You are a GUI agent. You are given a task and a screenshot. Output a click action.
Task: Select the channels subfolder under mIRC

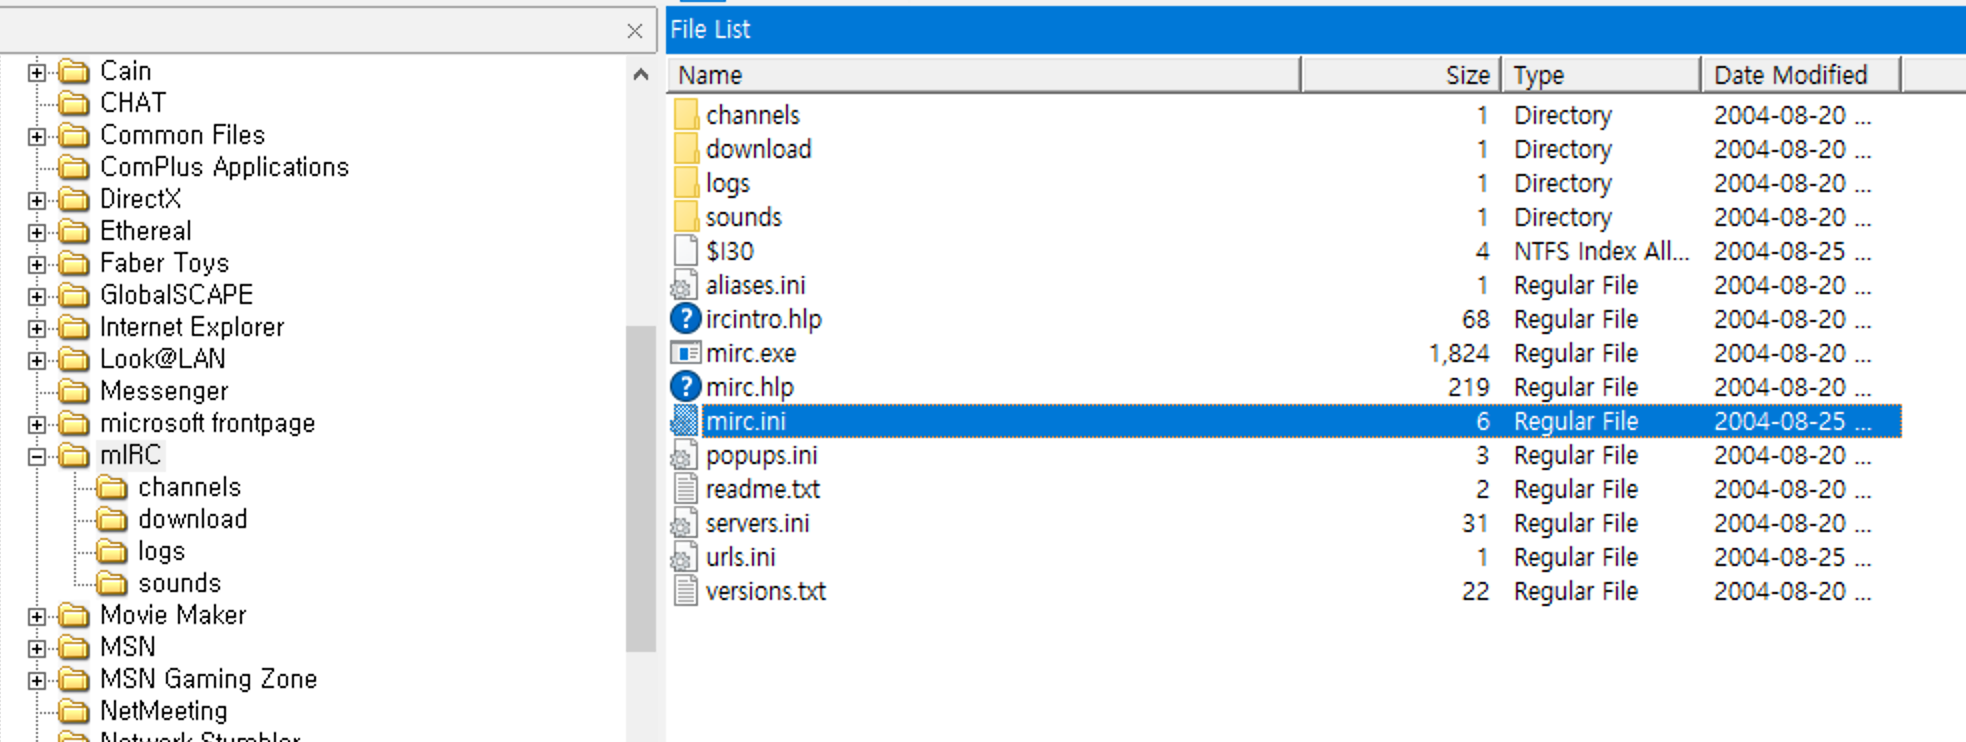(x=190, y=487)
